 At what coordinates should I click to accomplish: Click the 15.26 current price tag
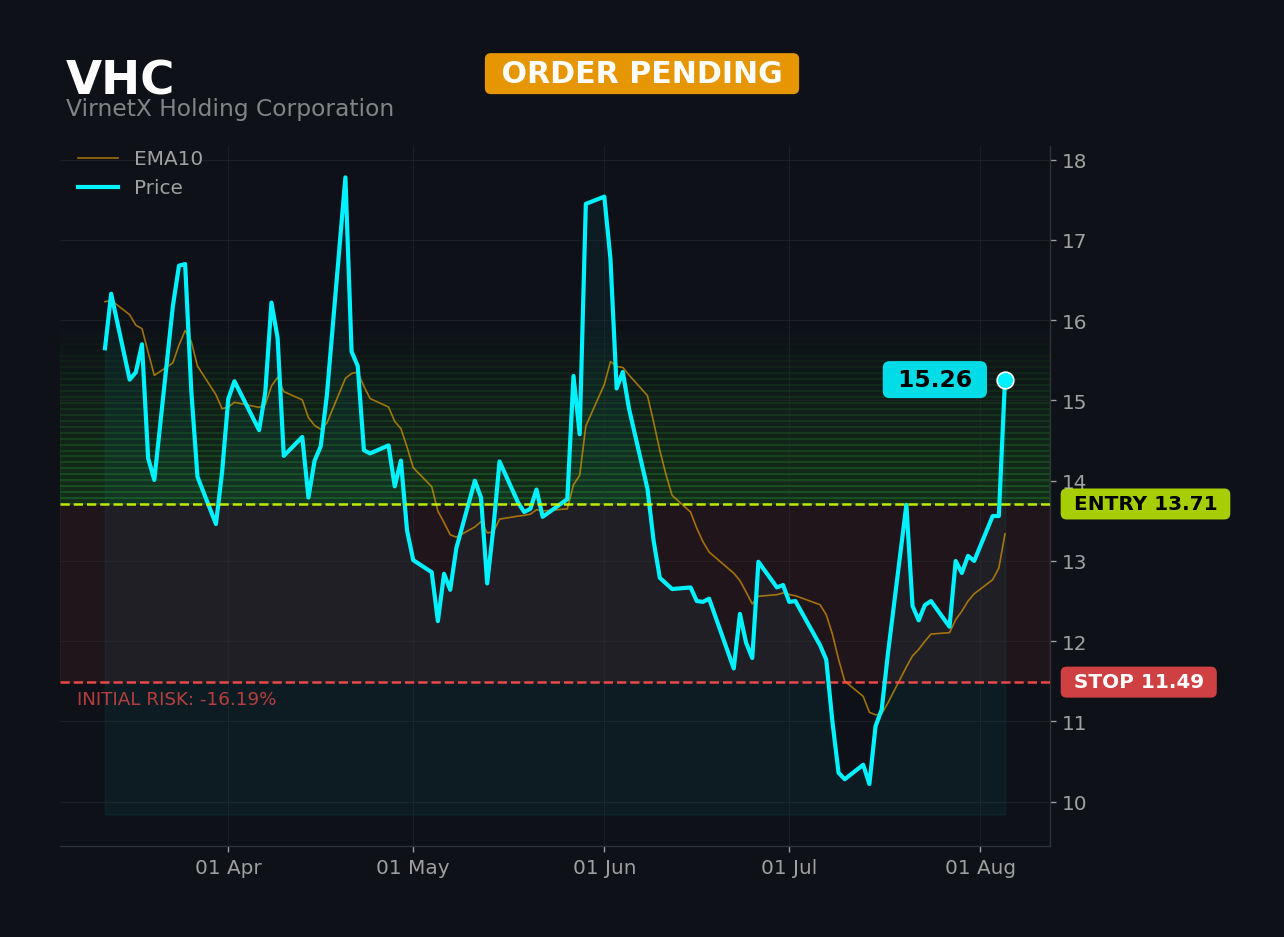point(934,380)
